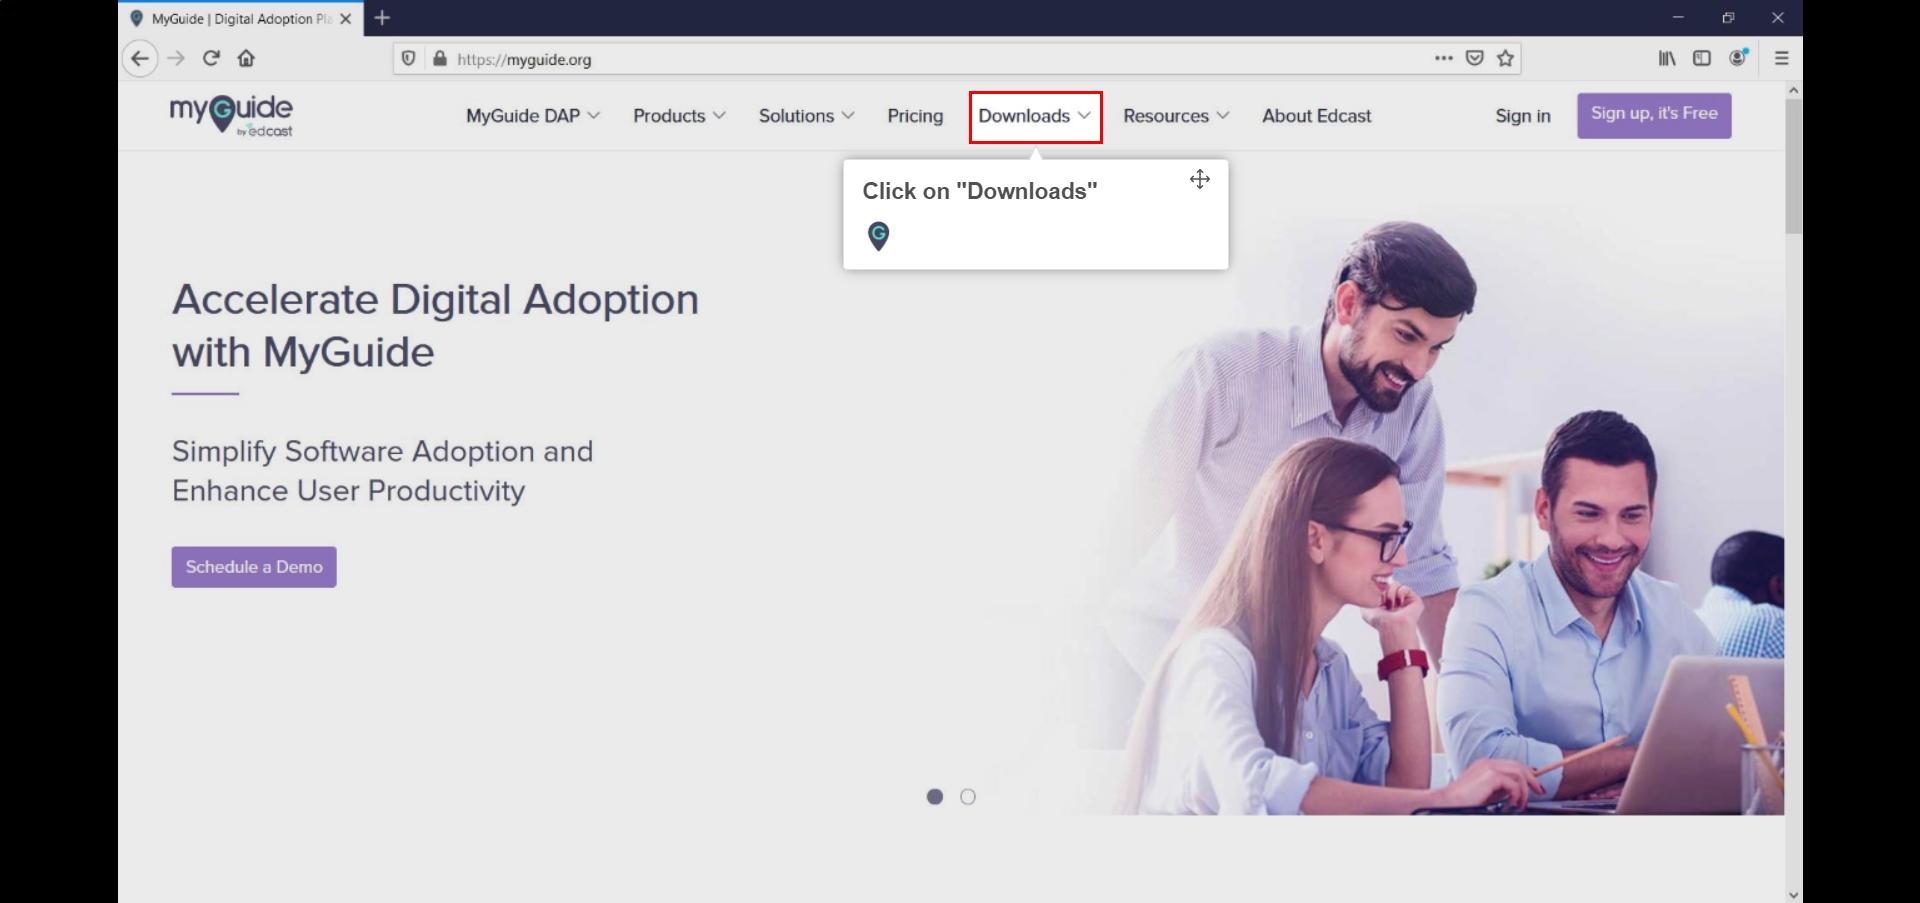Select the MyGuide Digital Adoption tab
The height and width of the screenshot is (903, 1920).
coord(241,19)
